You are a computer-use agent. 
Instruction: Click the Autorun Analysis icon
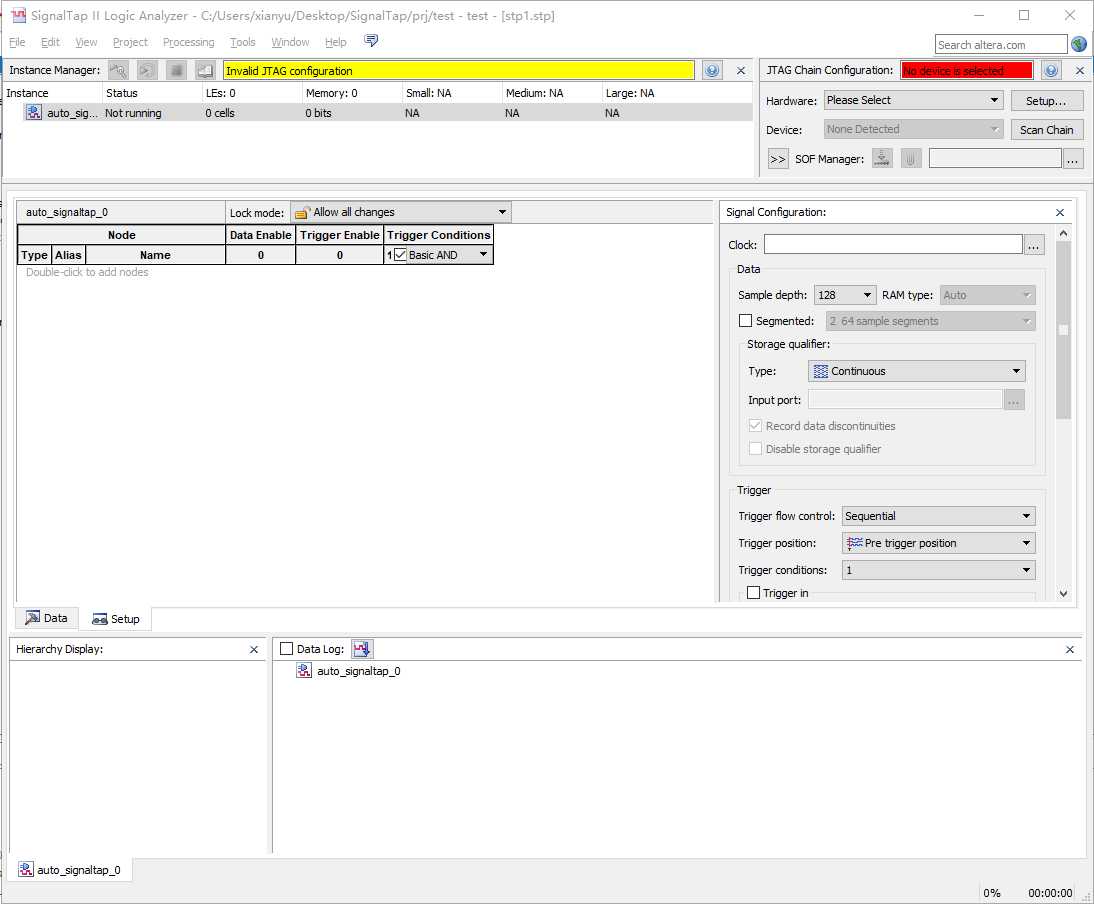coord(147,70)
